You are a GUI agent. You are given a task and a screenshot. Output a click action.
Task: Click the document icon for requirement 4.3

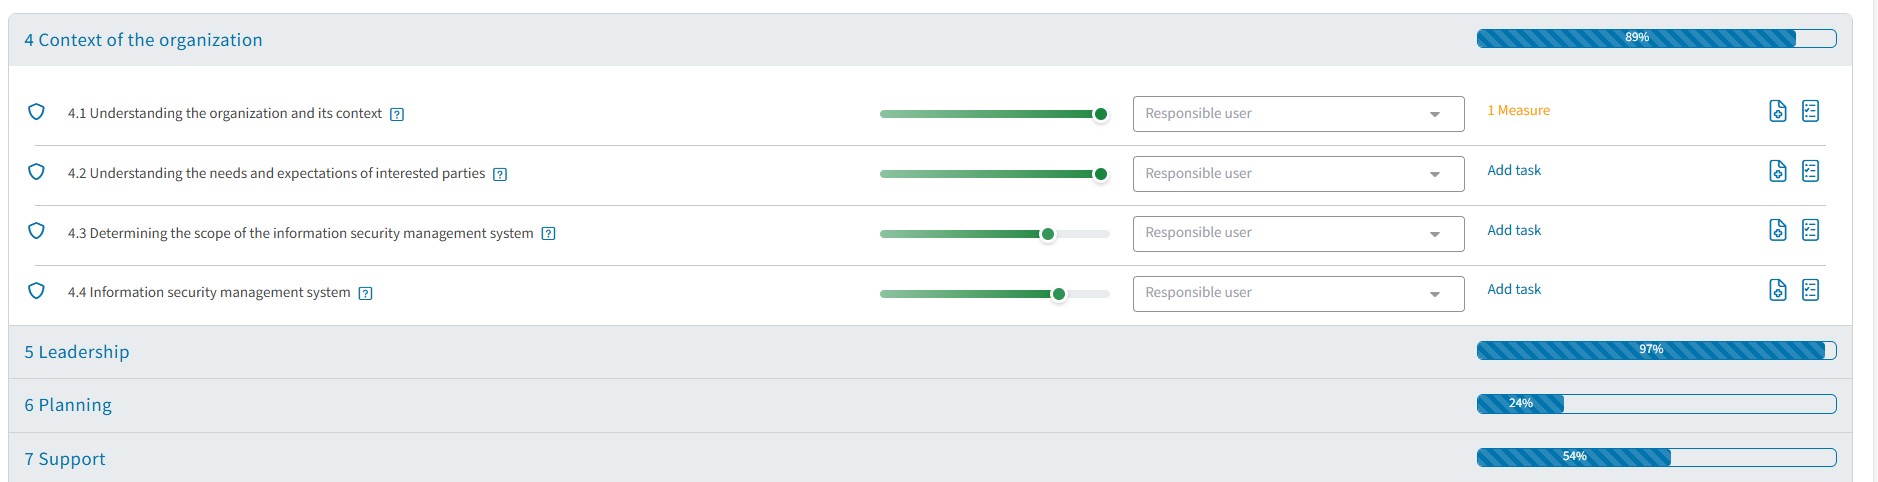click(x=1777, y=230)
